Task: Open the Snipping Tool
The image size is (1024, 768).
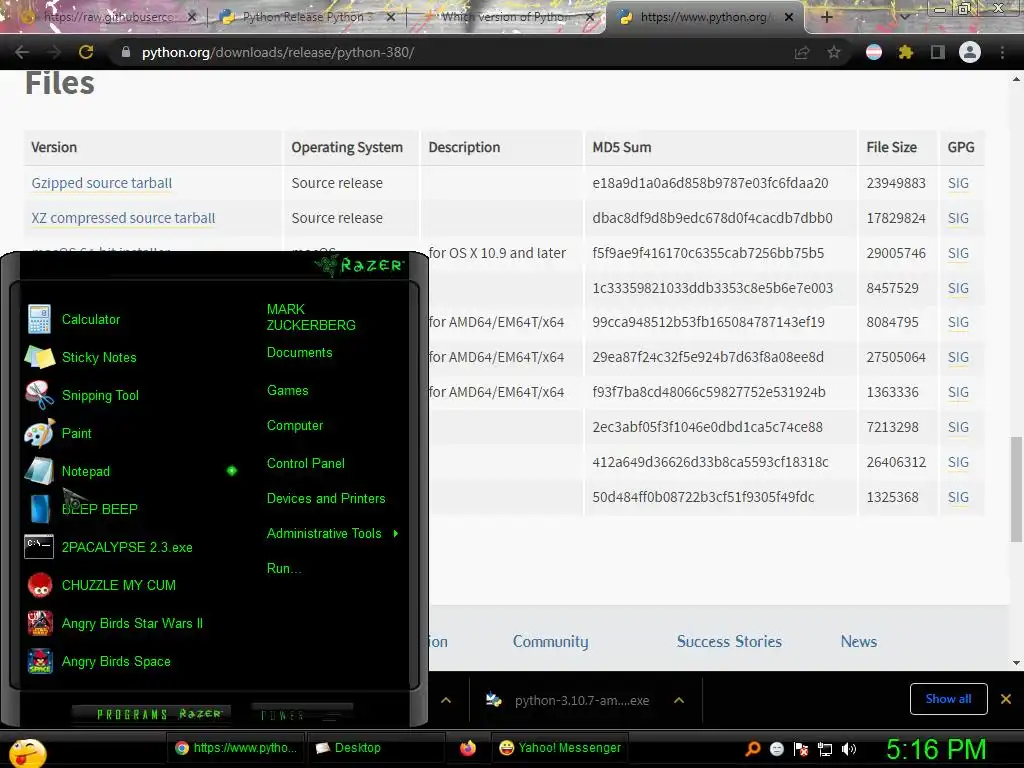Action: 82,395
